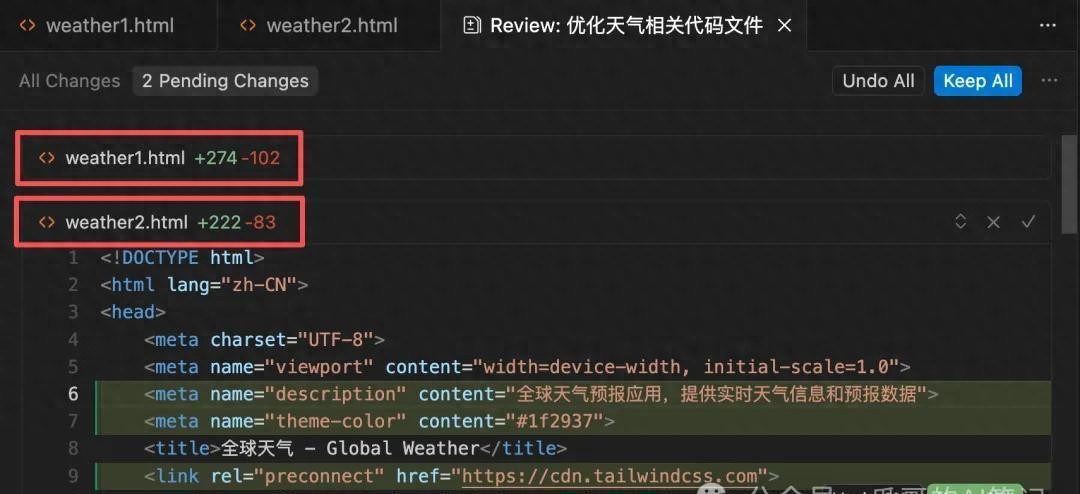
Task: Click the code icon beside weather2.html diff header
Action: coord(46,222)
